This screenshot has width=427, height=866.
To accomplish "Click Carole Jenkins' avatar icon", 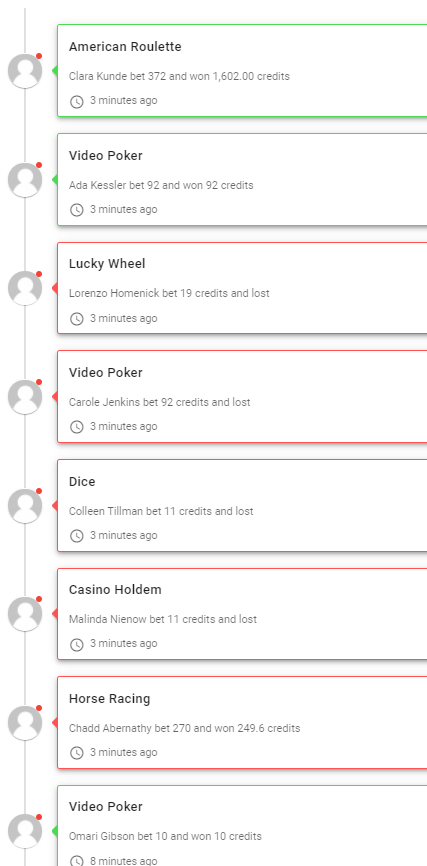I will (x=25, y=397).
